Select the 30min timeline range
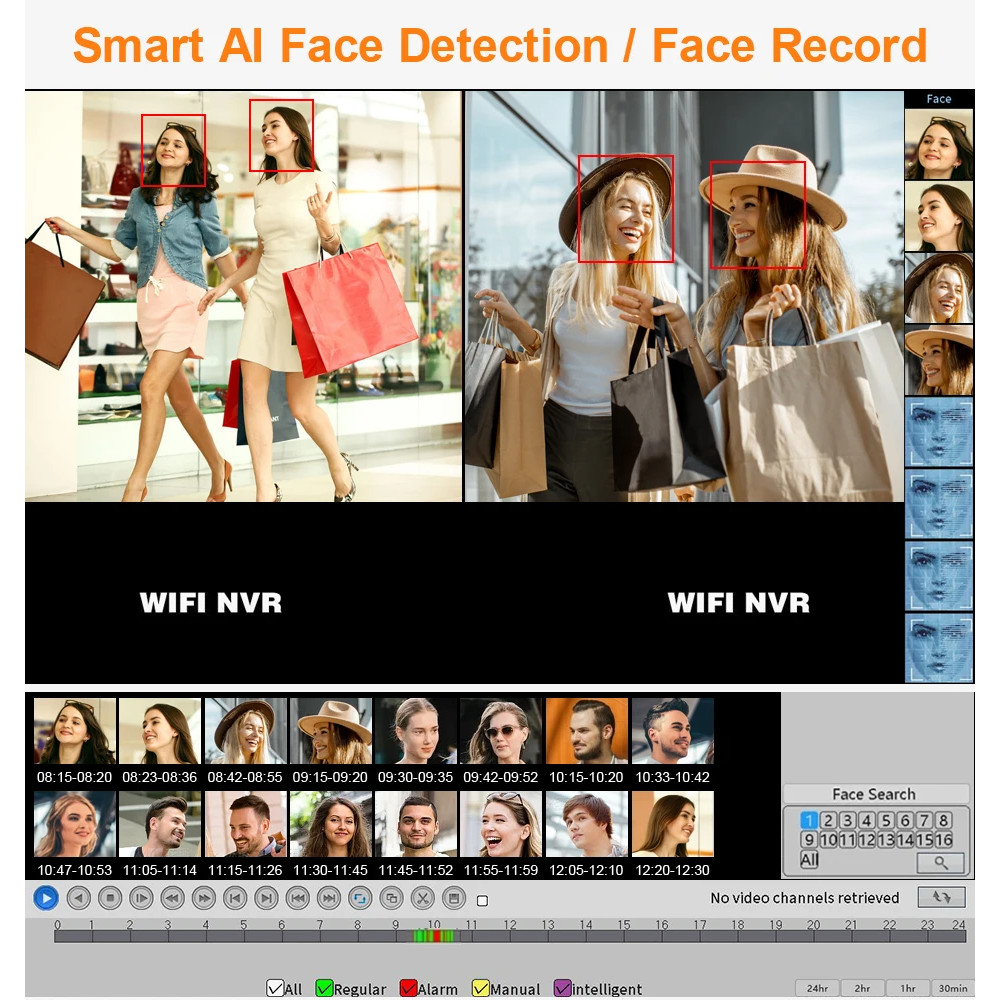 pyautogui.click(x=952, y=988)
